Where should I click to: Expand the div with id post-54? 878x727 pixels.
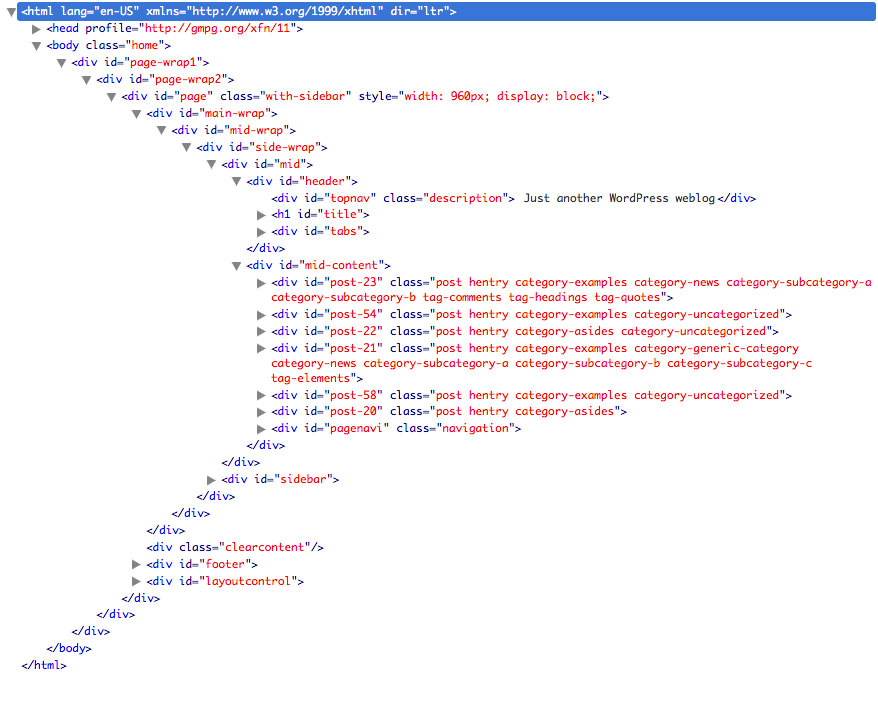click(x=261, y=314)
